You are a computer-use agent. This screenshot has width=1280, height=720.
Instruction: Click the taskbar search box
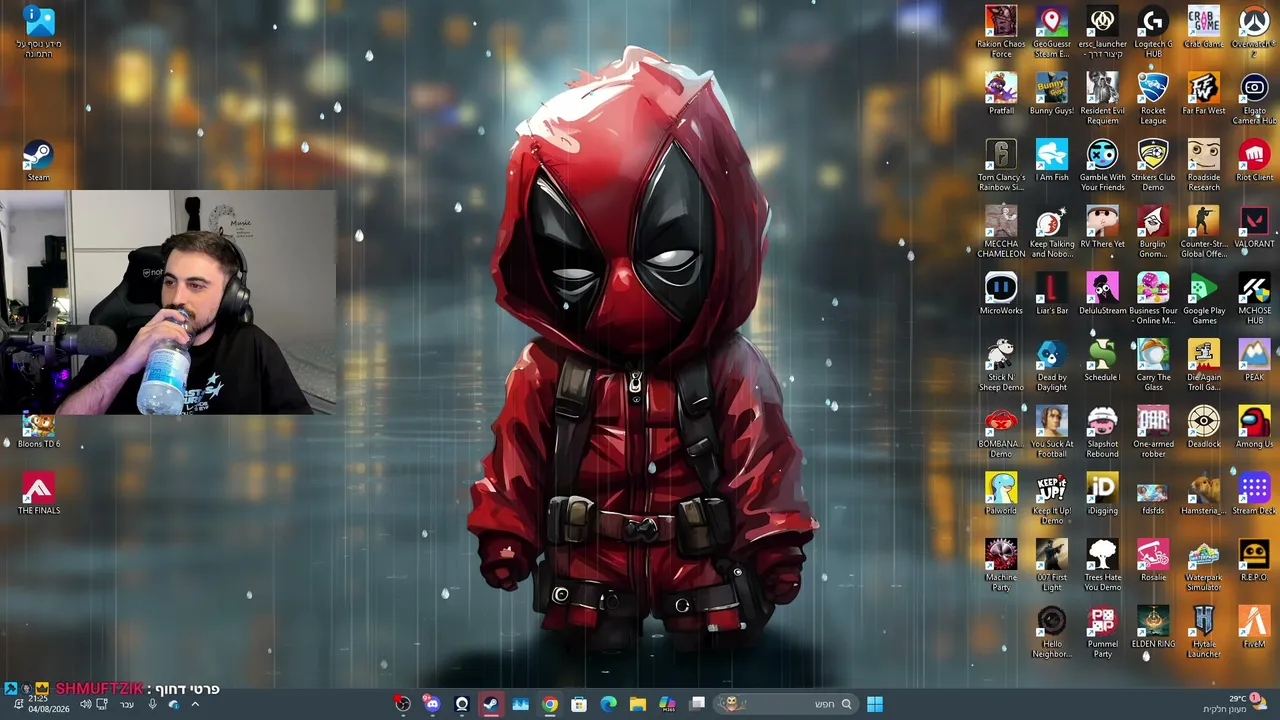point(786,704)
